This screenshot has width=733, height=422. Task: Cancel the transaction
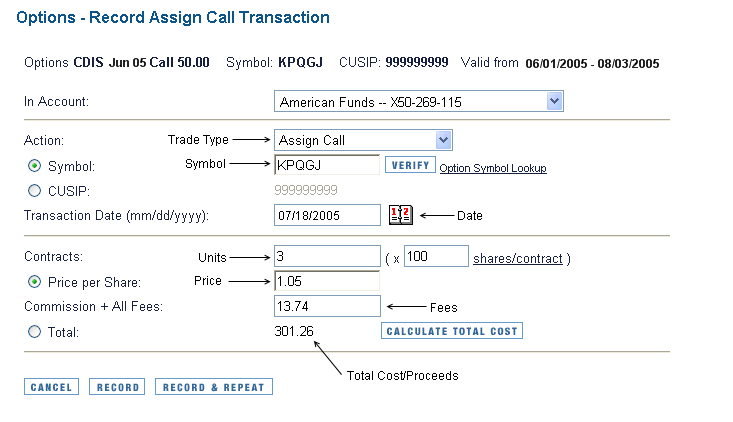tap(51, 387)
